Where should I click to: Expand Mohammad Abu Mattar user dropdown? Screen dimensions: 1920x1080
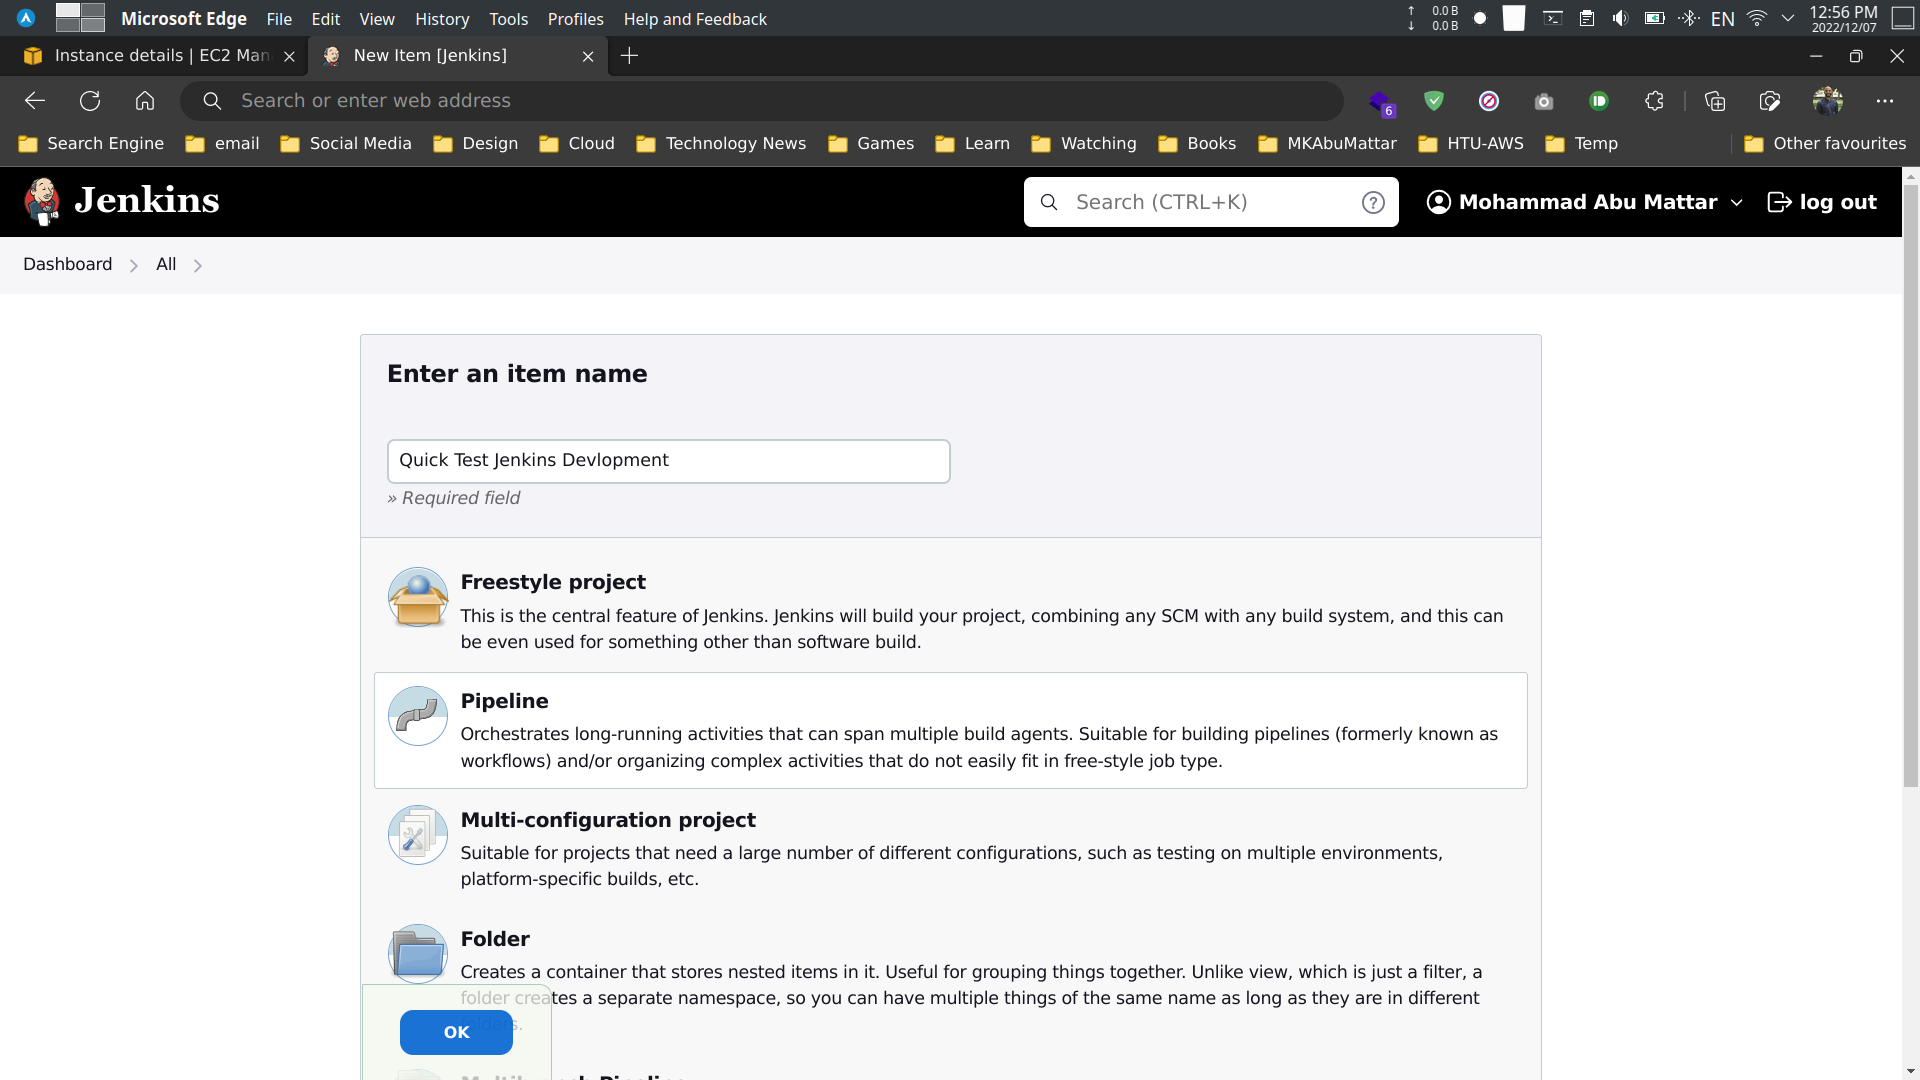click(x=1737, y=202)
